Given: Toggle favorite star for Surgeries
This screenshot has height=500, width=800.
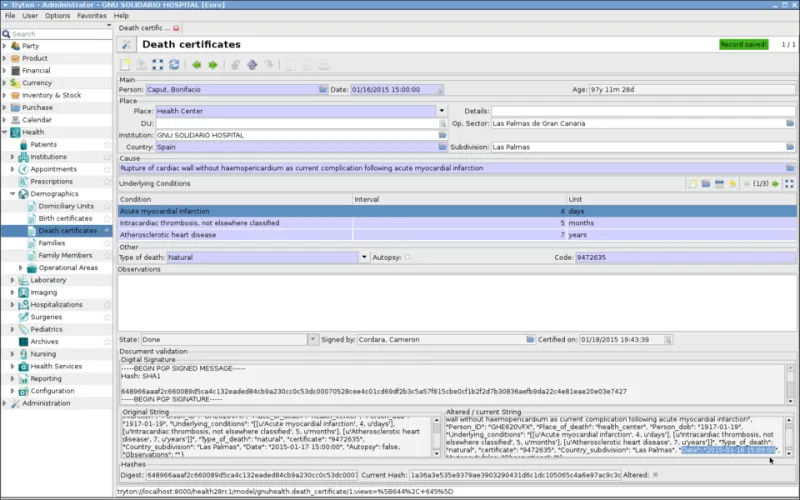Looking at the screenshot, I should [107, 317].
